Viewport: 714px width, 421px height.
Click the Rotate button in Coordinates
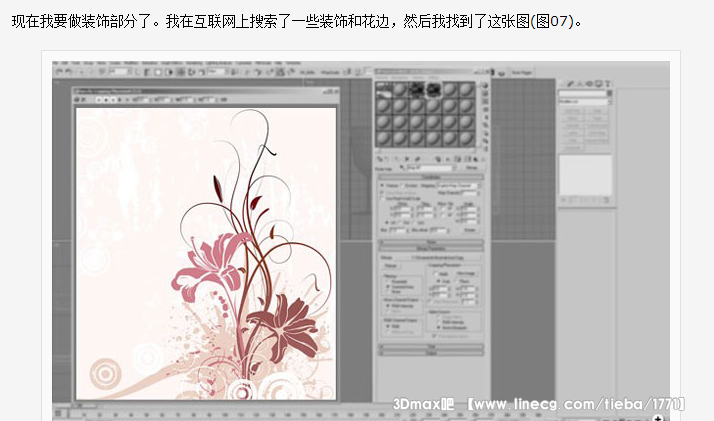point(470,230)
